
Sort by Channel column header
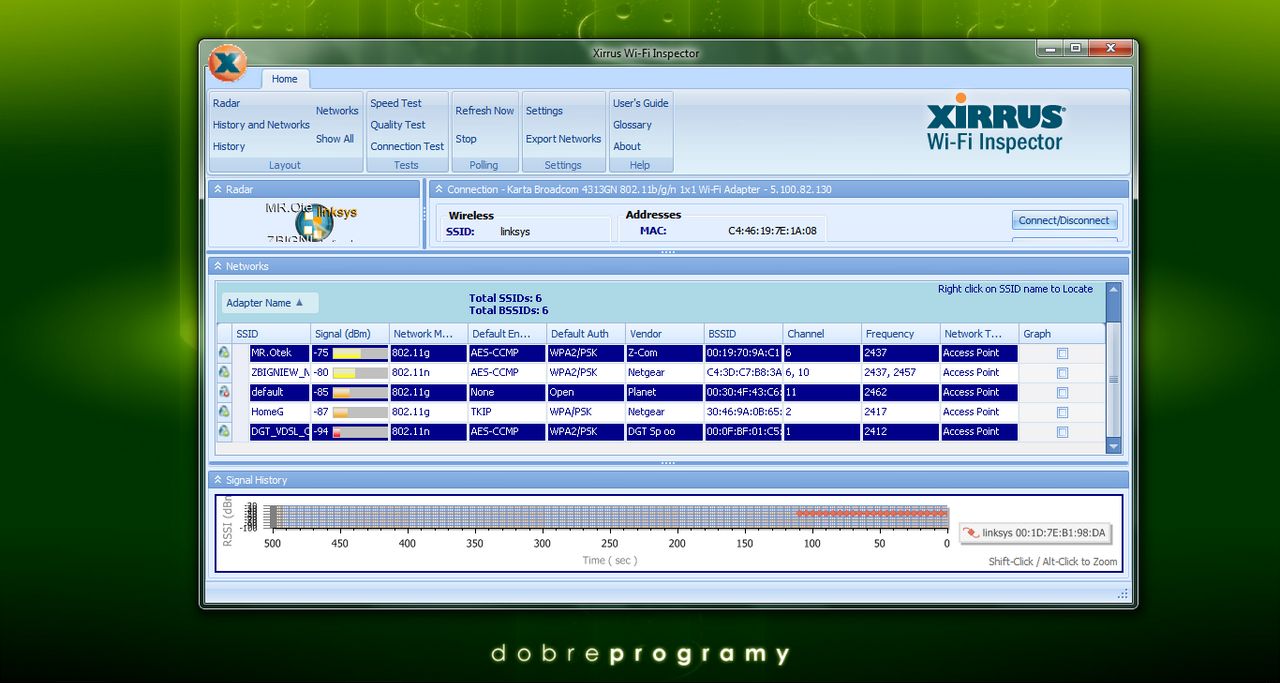pos(822,334)
